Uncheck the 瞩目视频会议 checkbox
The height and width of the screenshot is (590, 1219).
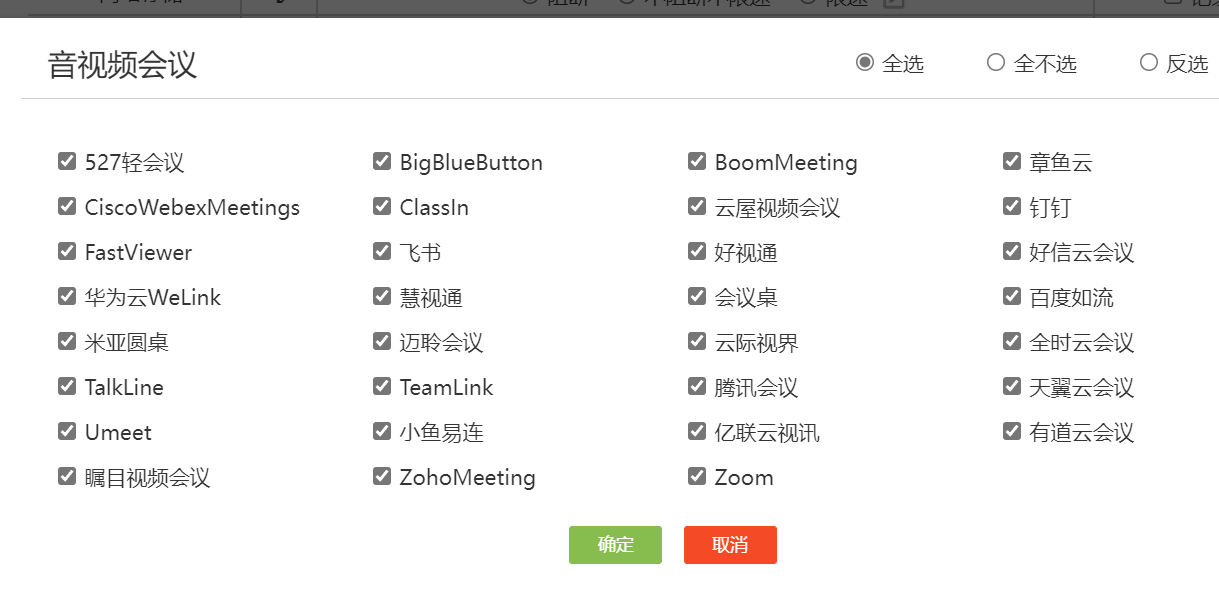[67, 477]
